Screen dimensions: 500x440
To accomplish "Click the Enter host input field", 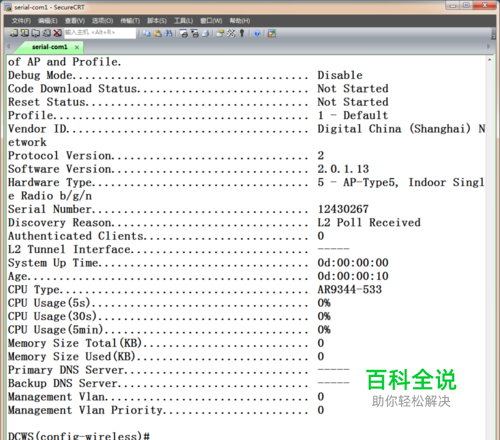I will pos(100,33).
